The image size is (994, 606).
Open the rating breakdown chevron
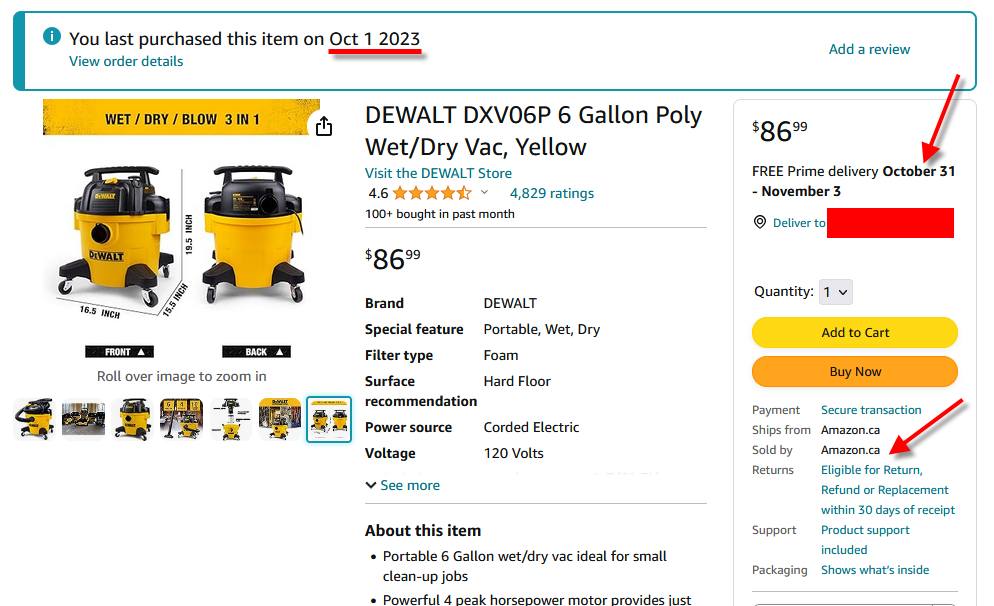(485, 193)
